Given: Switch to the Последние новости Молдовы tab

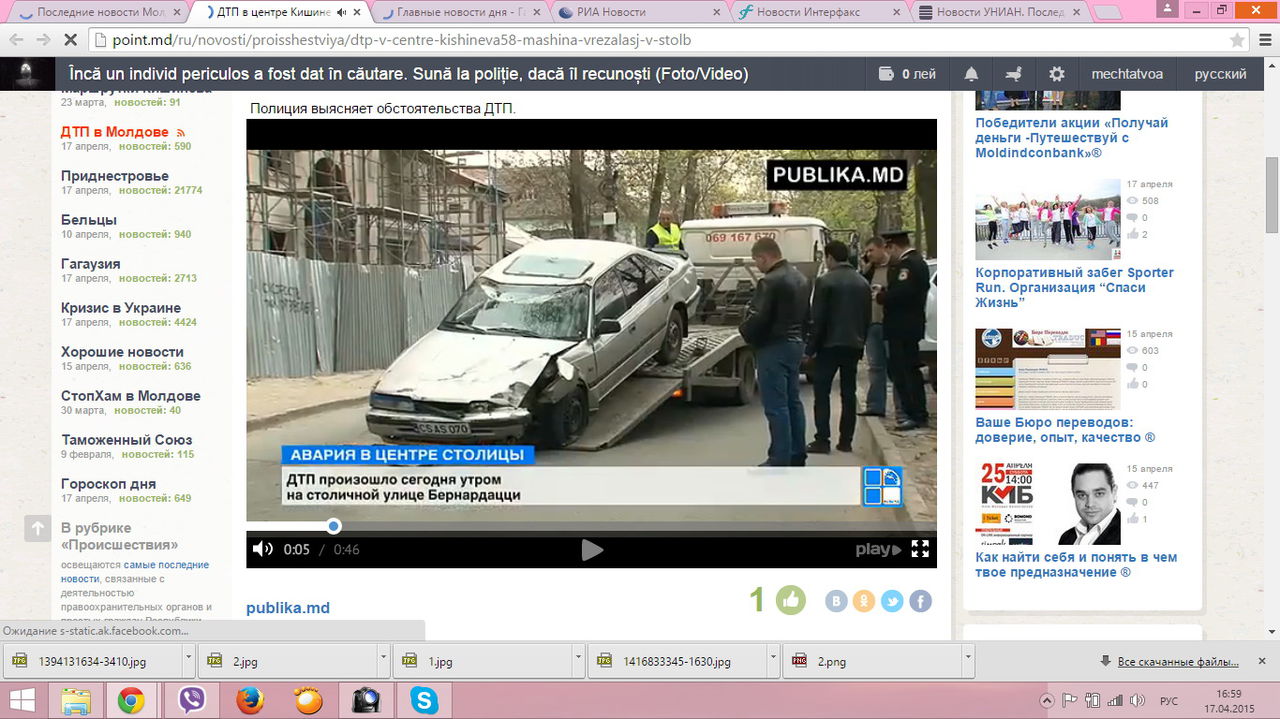Looking at the screenshot, I should [x=98, y=12].
